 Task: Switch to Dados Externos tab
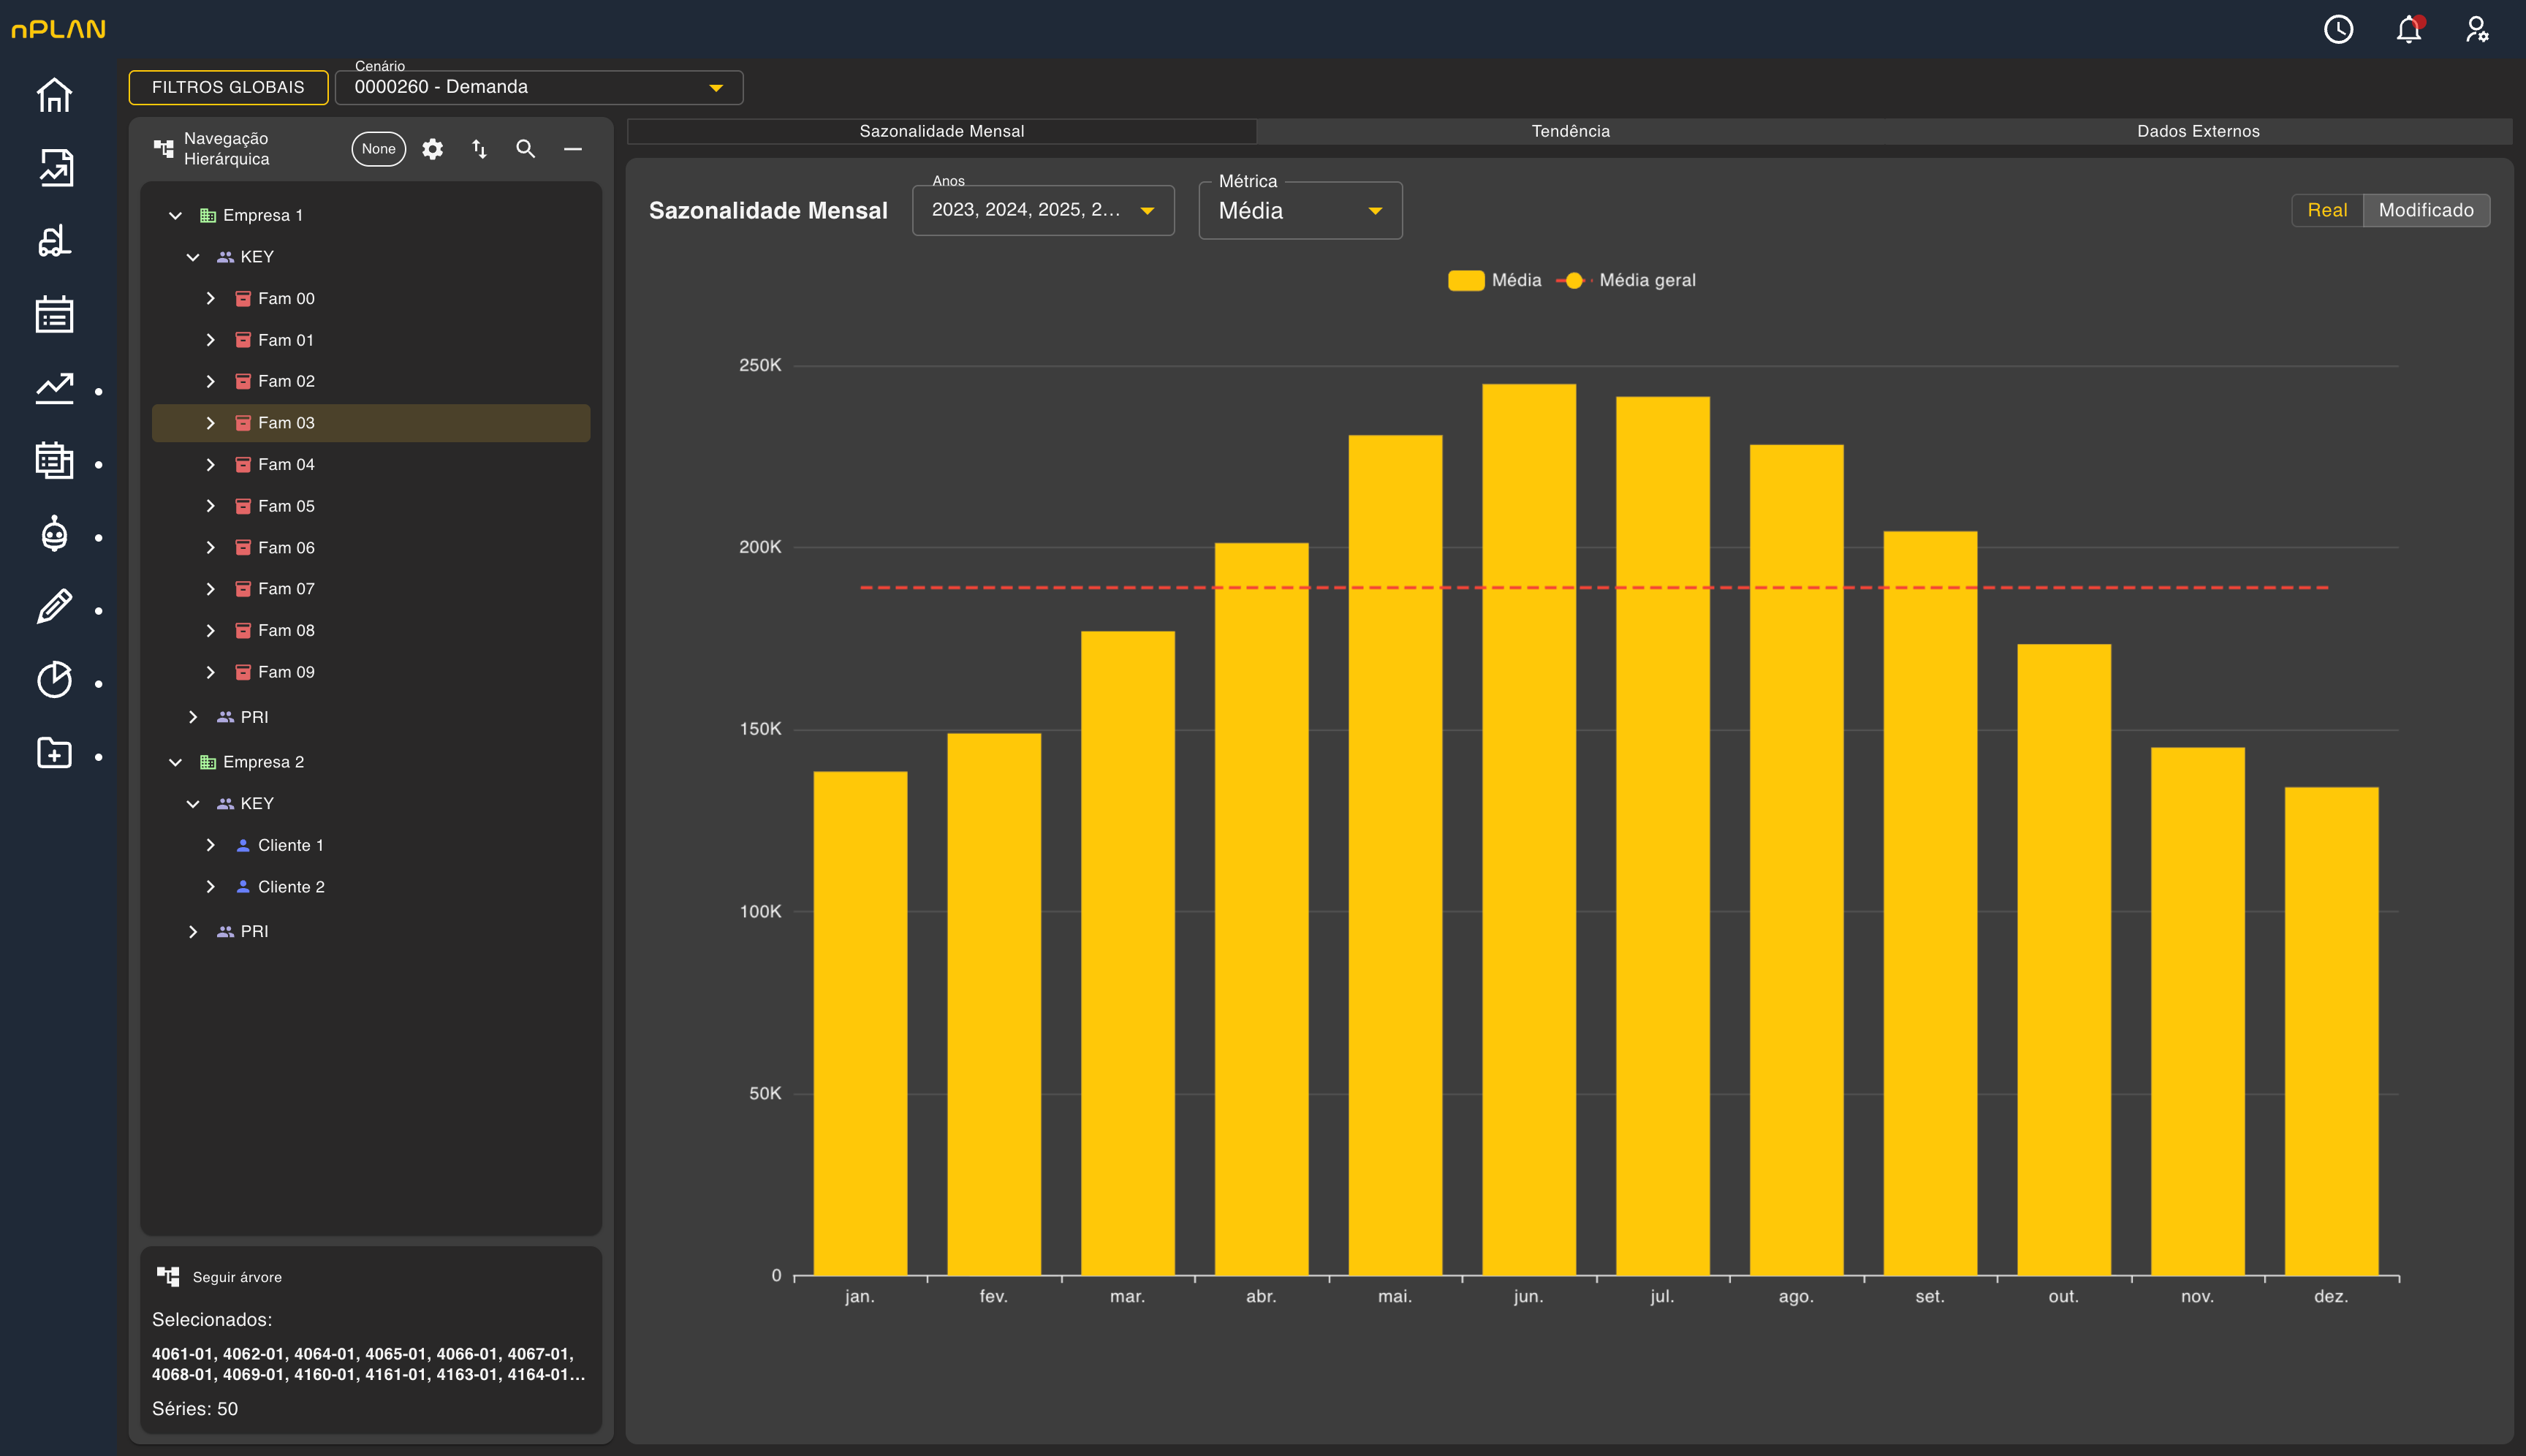[x=2198, y=131]
